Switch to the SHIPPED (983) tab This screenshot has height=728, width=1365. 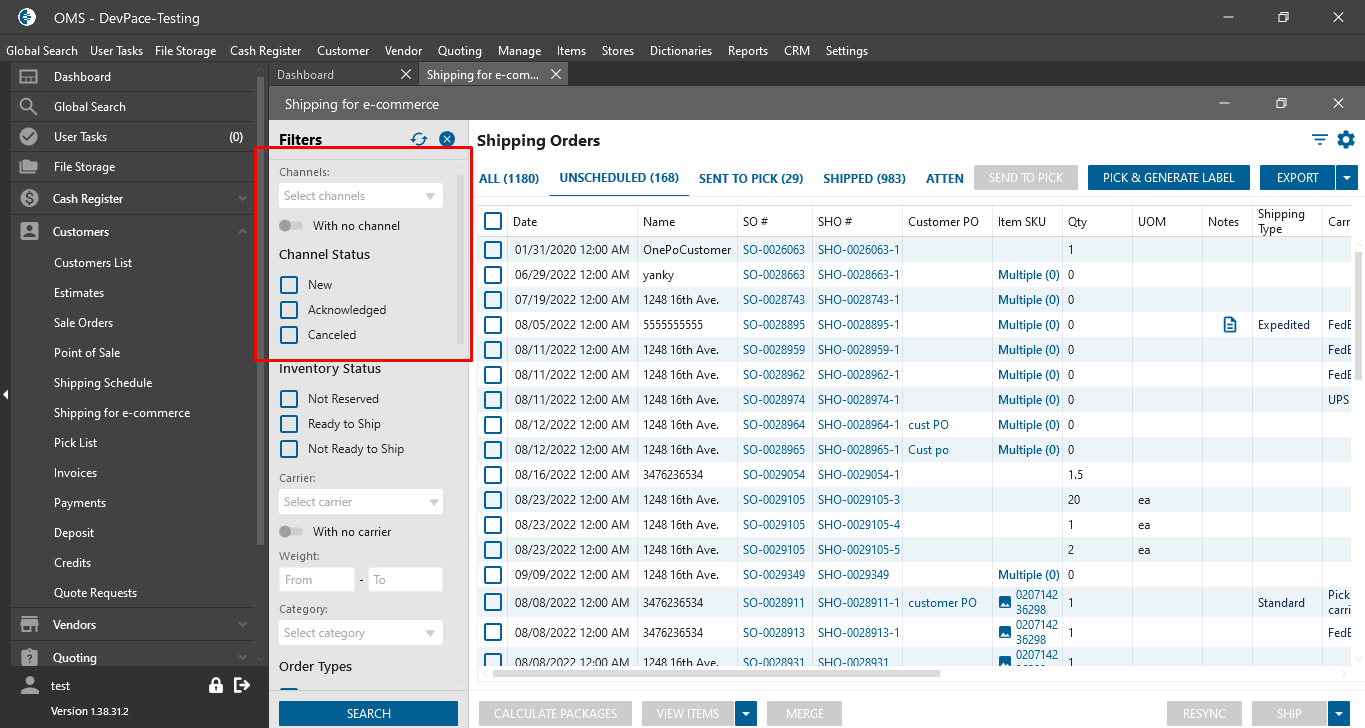[x=864, y=179]
